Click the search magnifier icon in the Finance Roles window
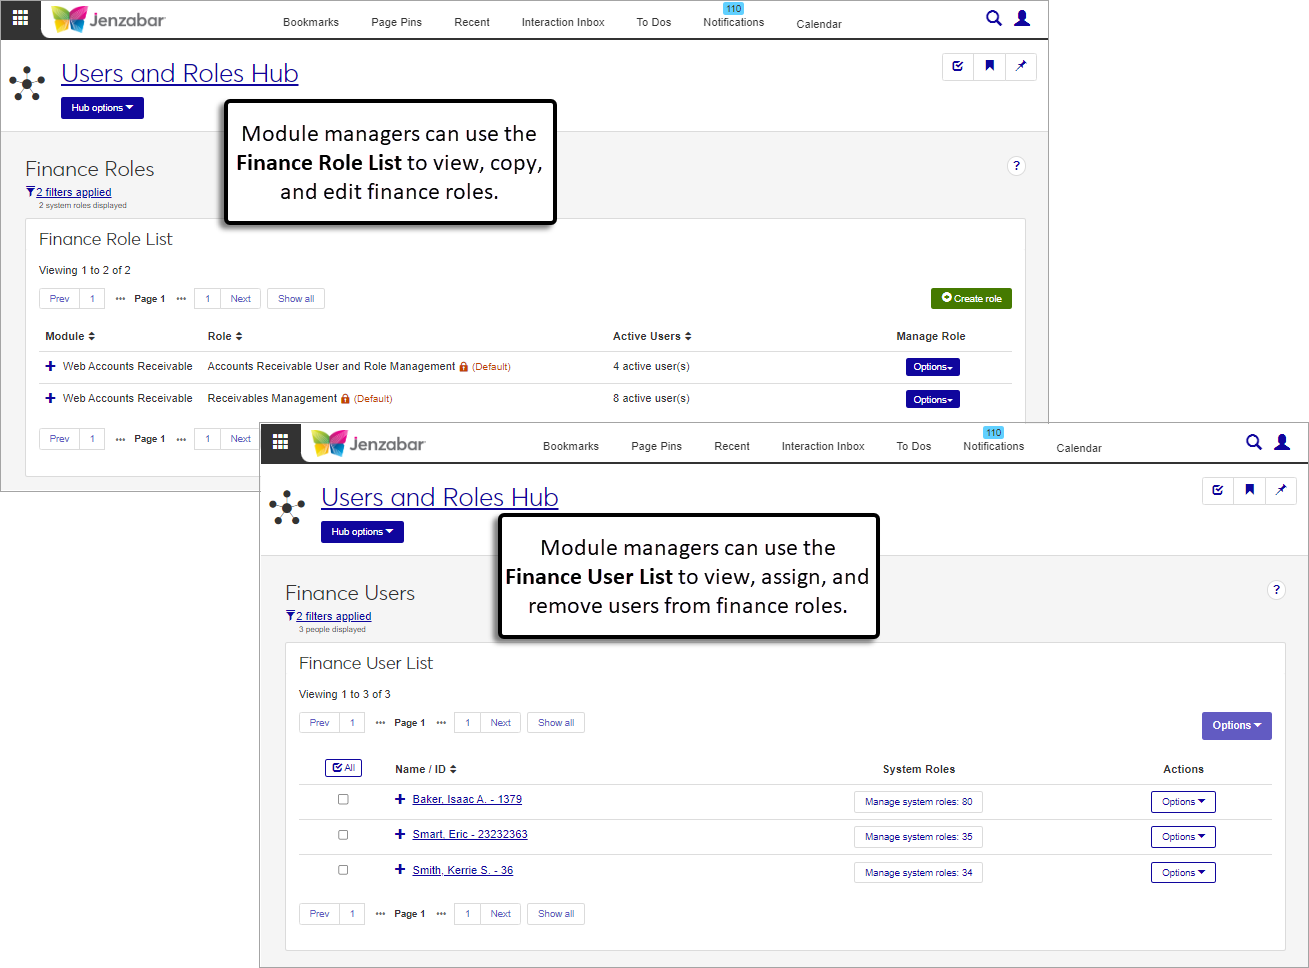Viewport: 1309px width, 968px height. [x=993, y=18]
